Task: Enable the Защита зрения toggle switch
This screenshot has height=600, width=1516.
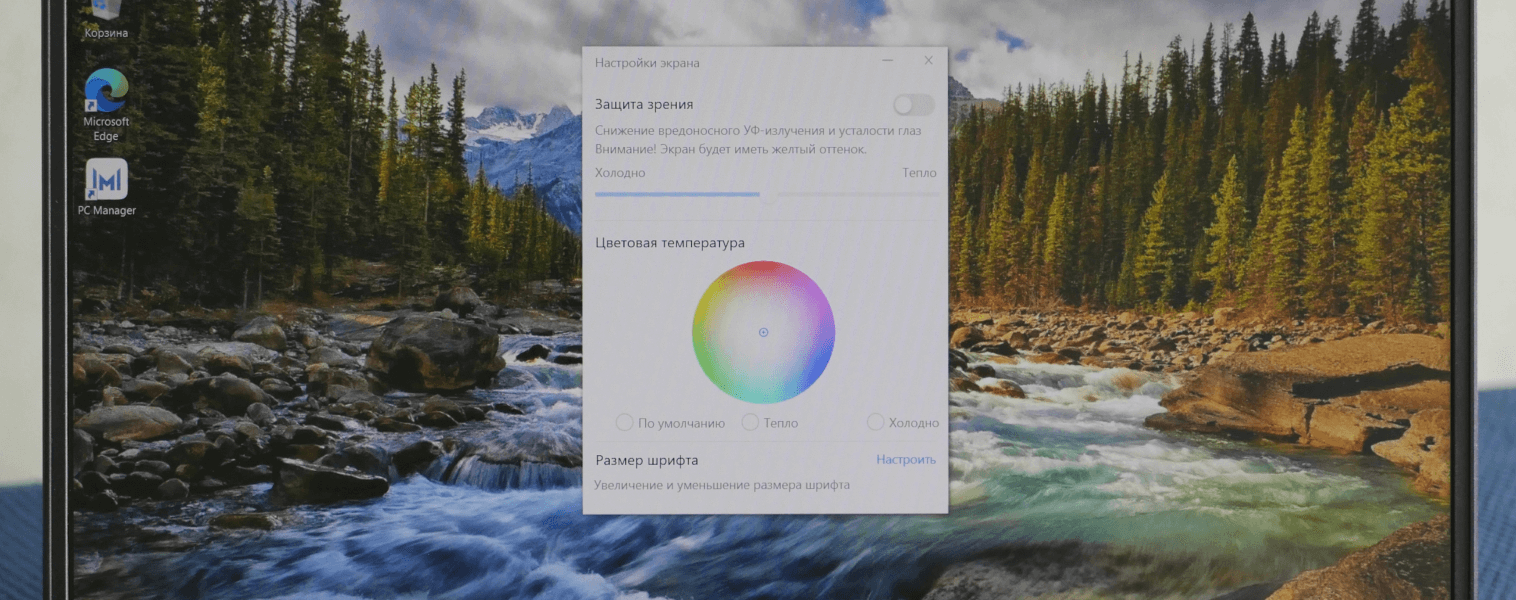Action: pos(913,105)
